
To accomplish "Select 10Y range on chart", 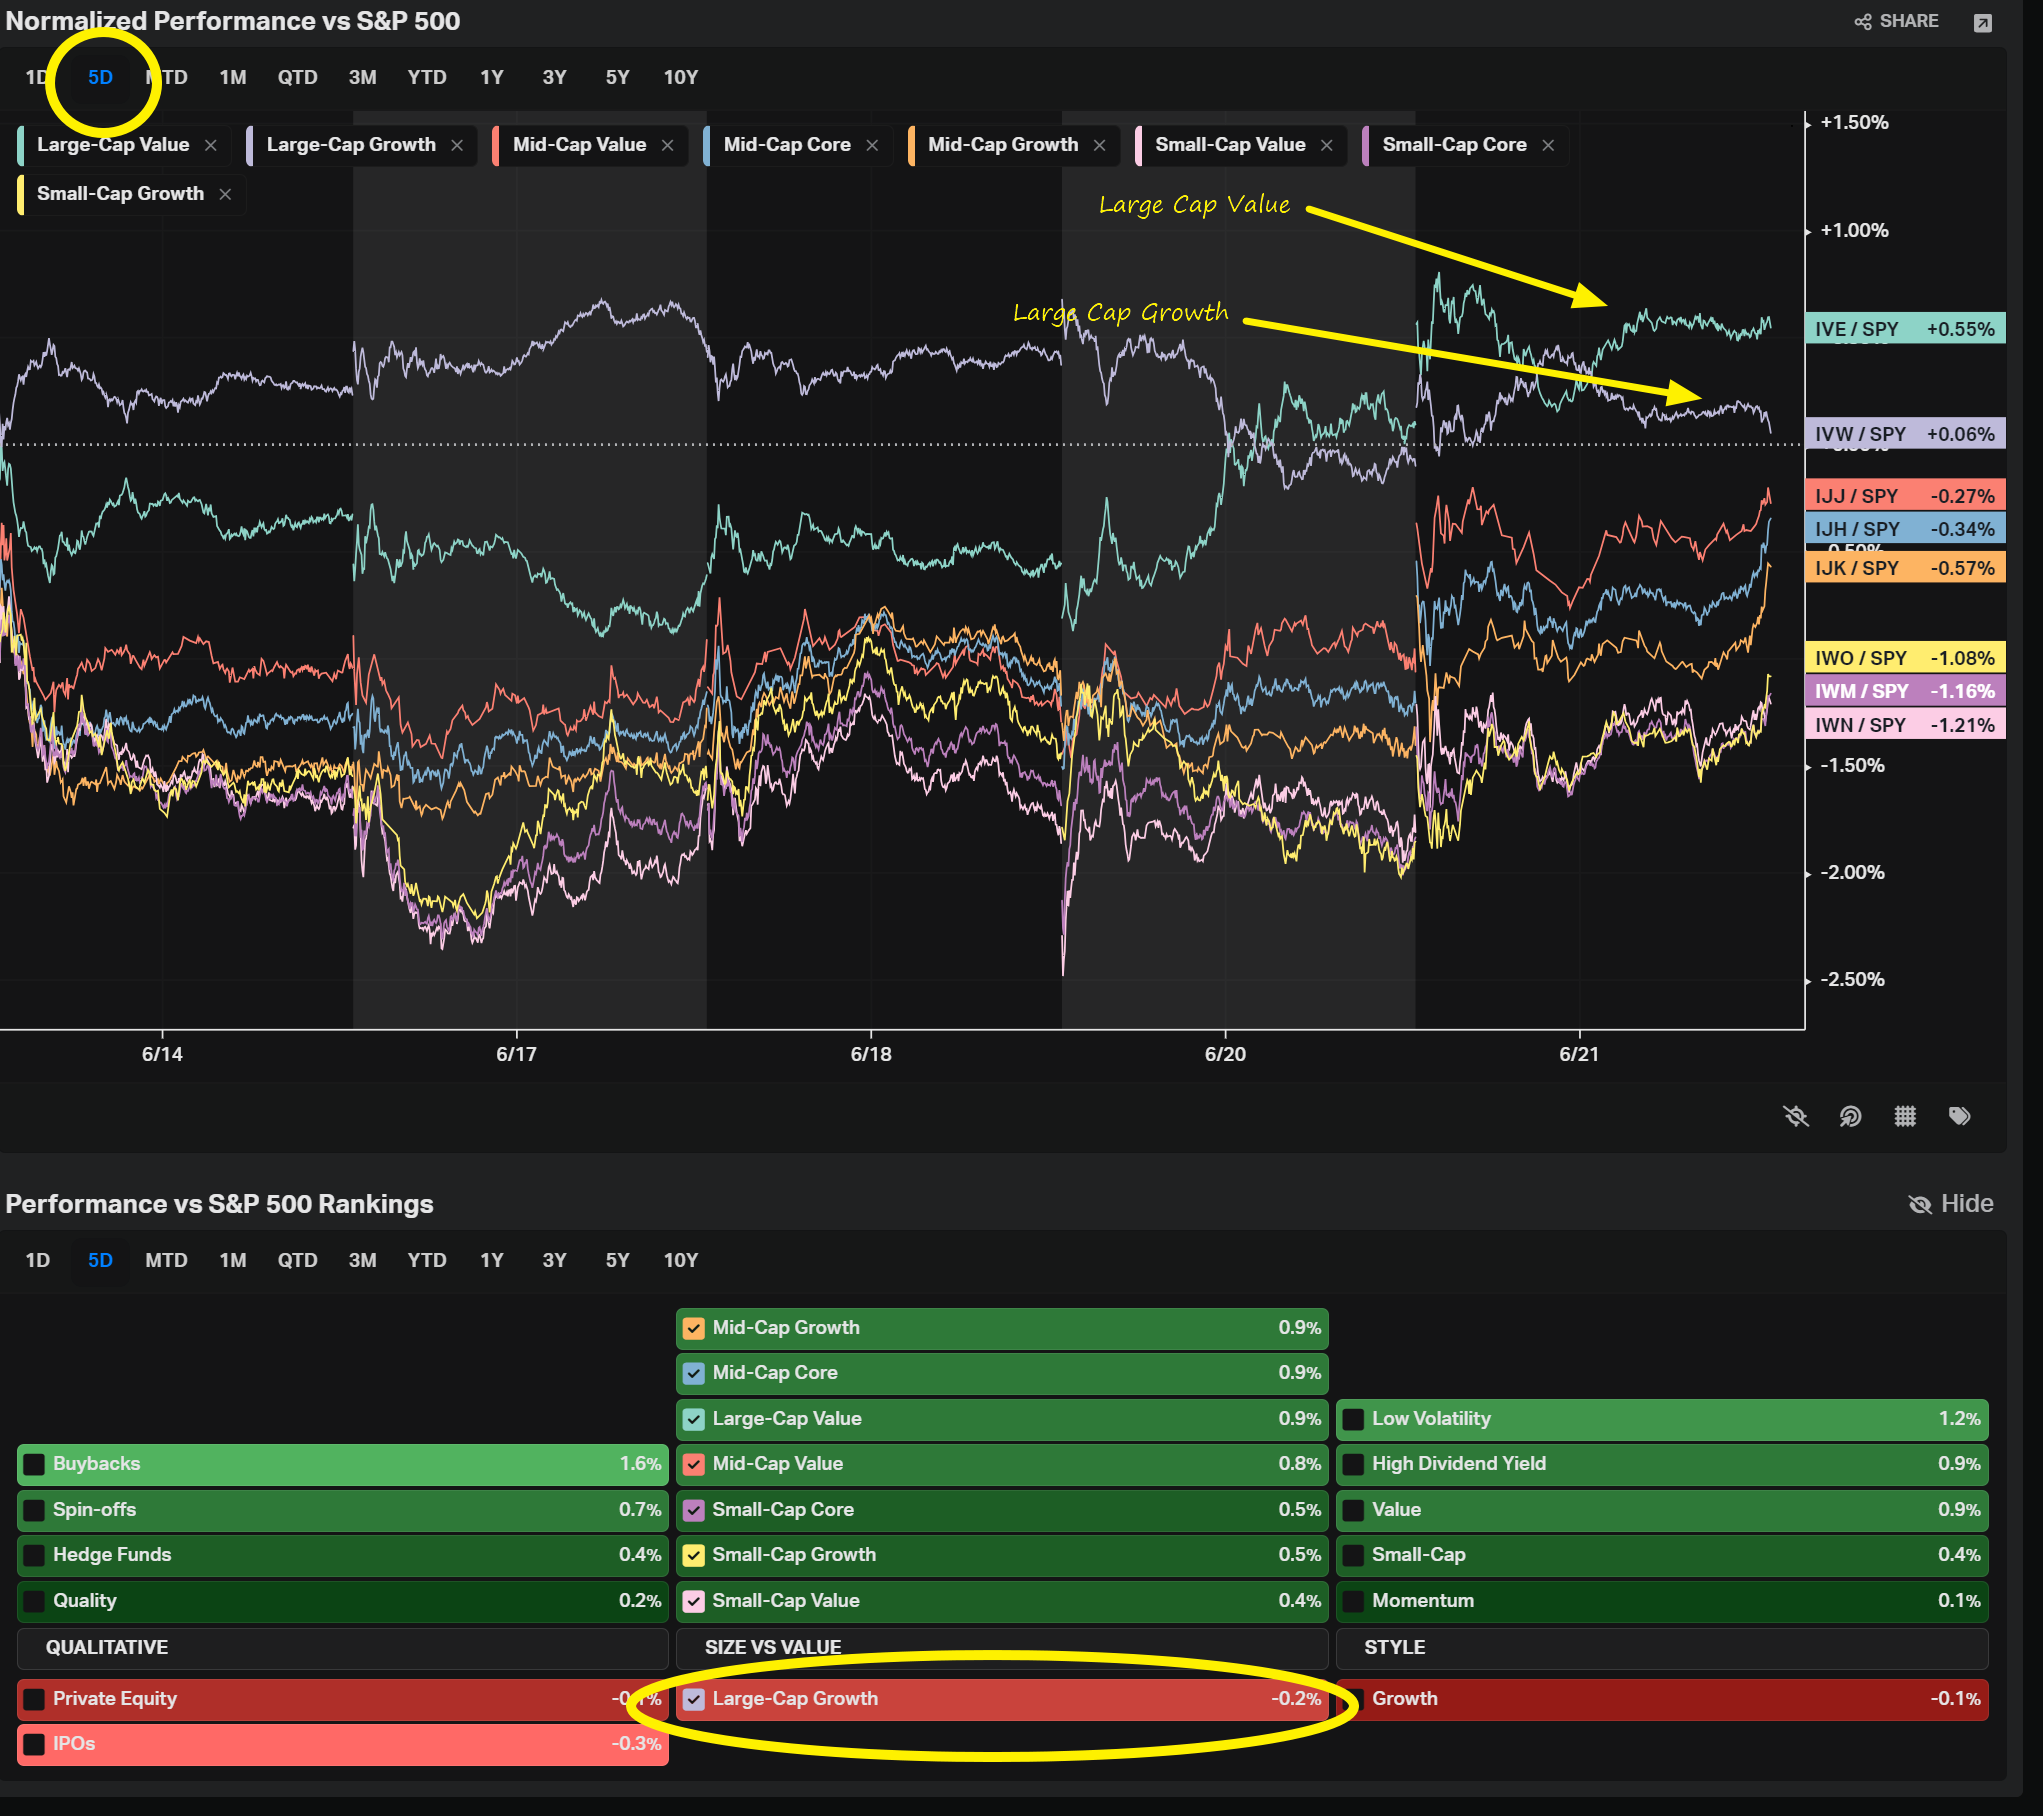I will pos(681,77).
